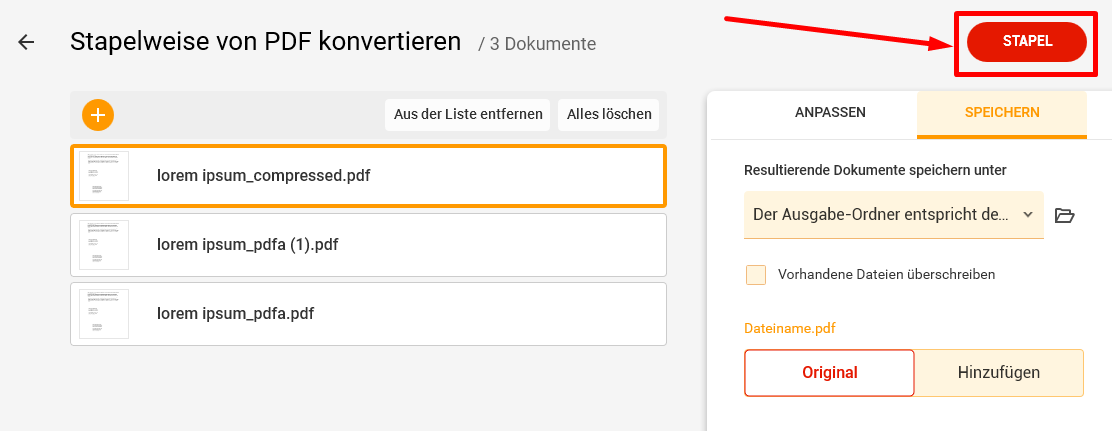Click thumbnail of lorem ipsum_pdfa.pdf
This screenshot has height=431, width=1112.
(104, 314)
